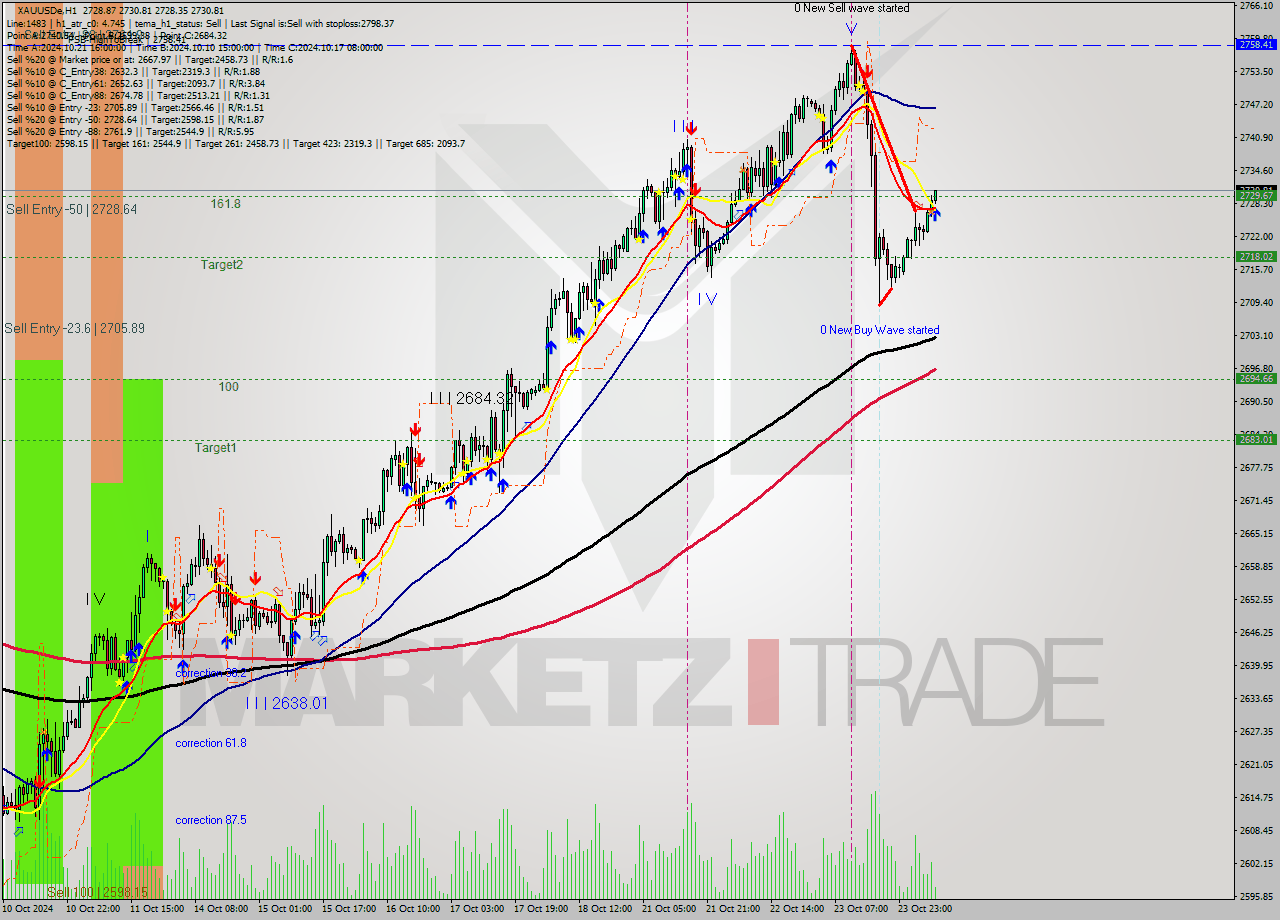Screen dimensions: 1280x920
Task: Click the '23 Oct 23:00' time axis label
Action: click(x=924, y=909)
